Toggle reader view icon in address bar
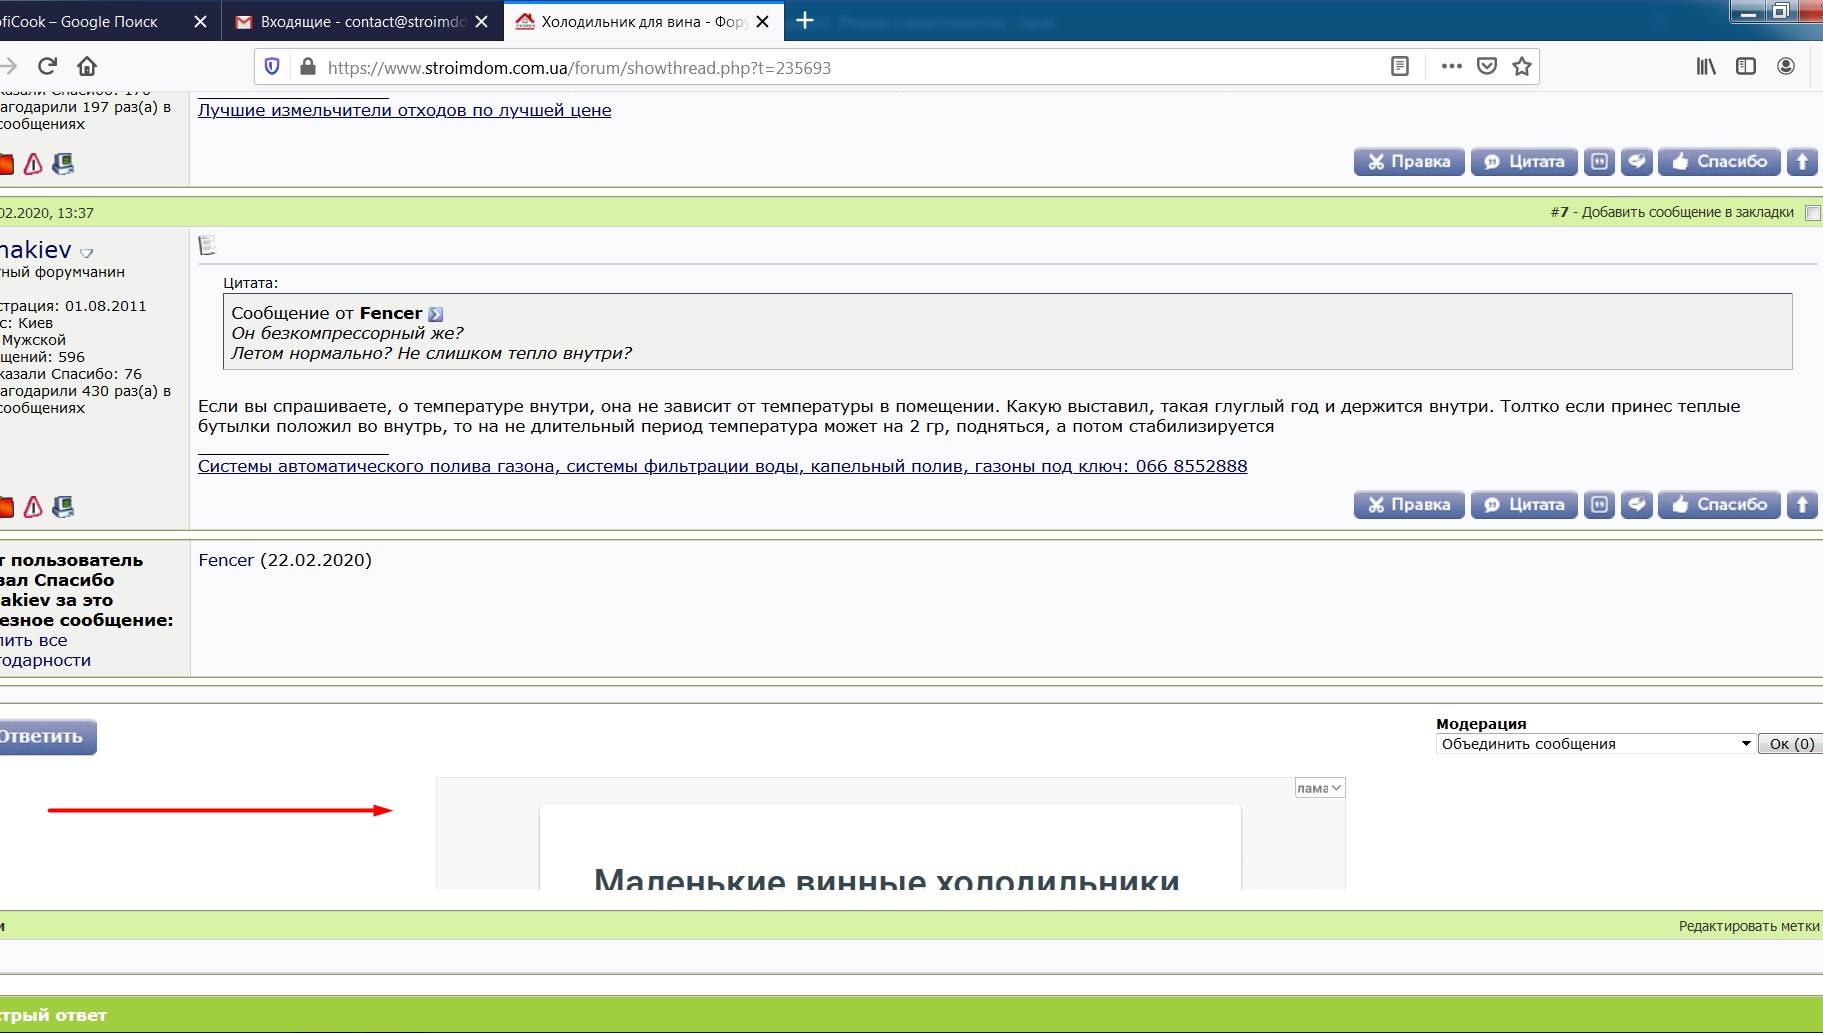 [x=1400, y=67]
